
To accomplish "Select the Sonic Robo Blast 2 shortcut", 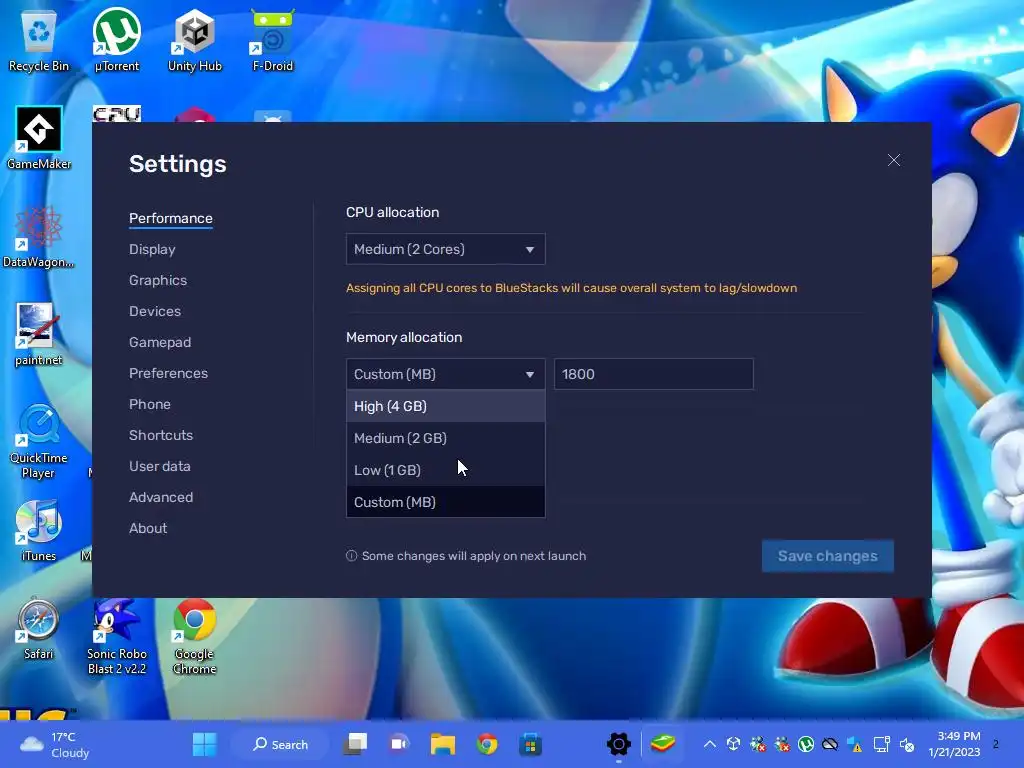I will click(116, 637).
